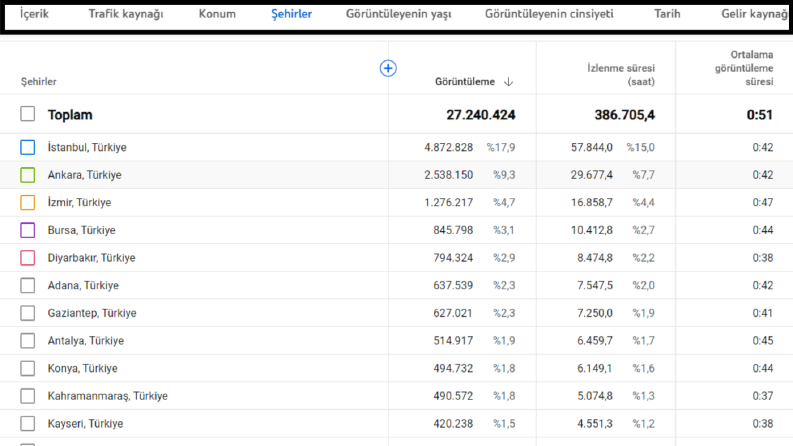Click Kayseri watch time 4.551,3
793x446 pixels.
(x=595, y=424)
